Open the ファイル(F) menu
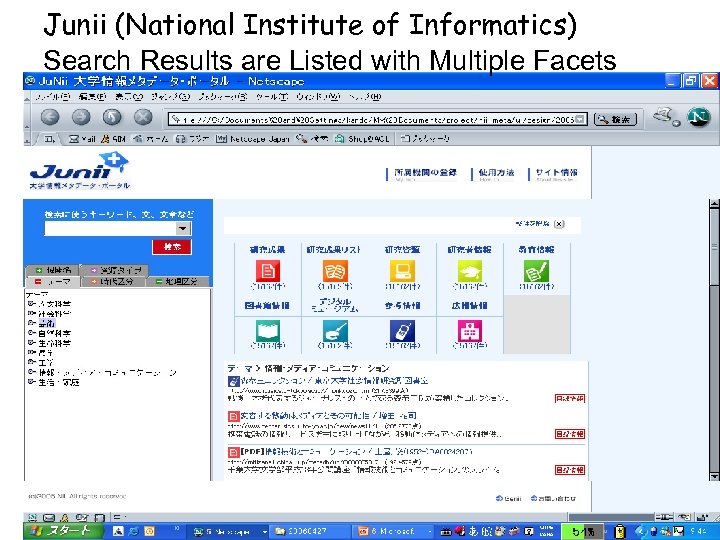The width and height of the screenshot is (720, 540). coord(52,97)
